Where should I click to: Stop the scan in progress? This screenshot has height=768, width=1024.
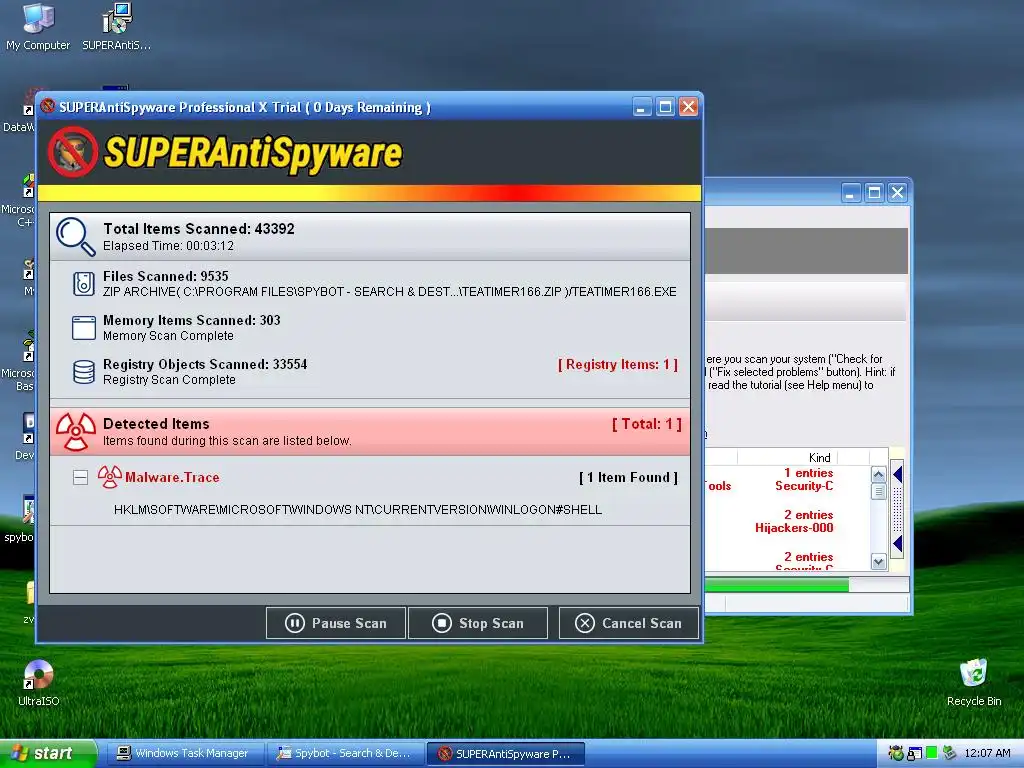[x=477, y=623]
